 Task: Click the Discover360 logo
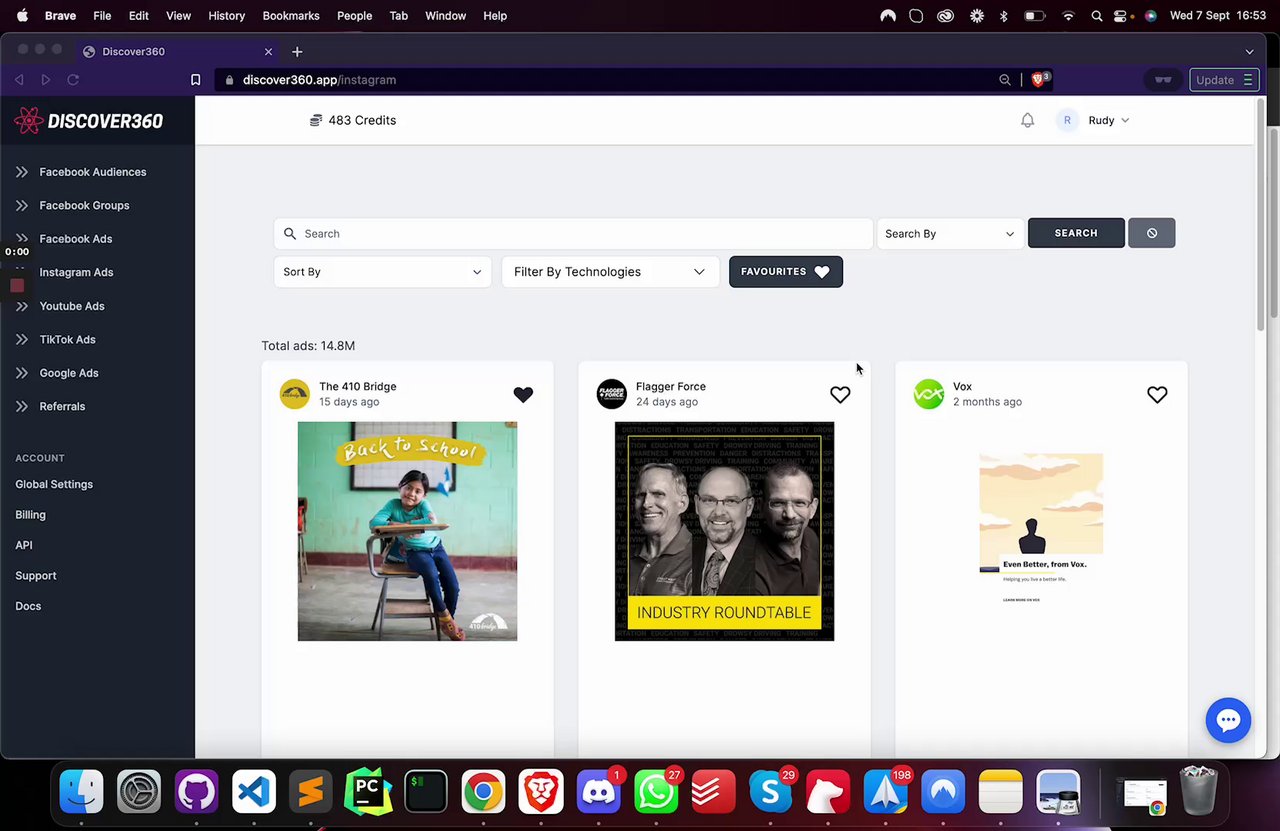pyautogui.click(x=89, y=121)
